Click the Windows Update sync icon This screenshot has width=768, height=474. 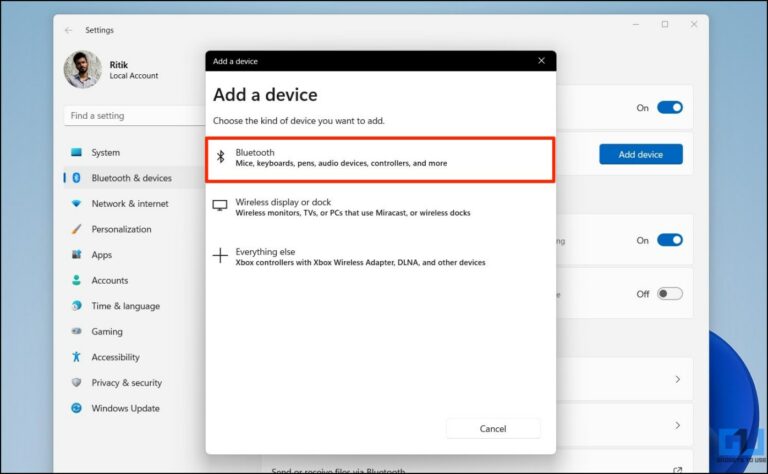coord(76,408)
